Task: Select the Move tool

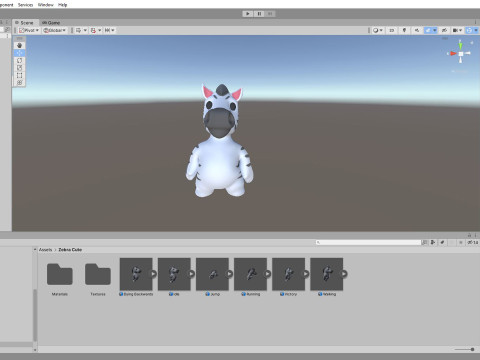Action: (19, 53)
